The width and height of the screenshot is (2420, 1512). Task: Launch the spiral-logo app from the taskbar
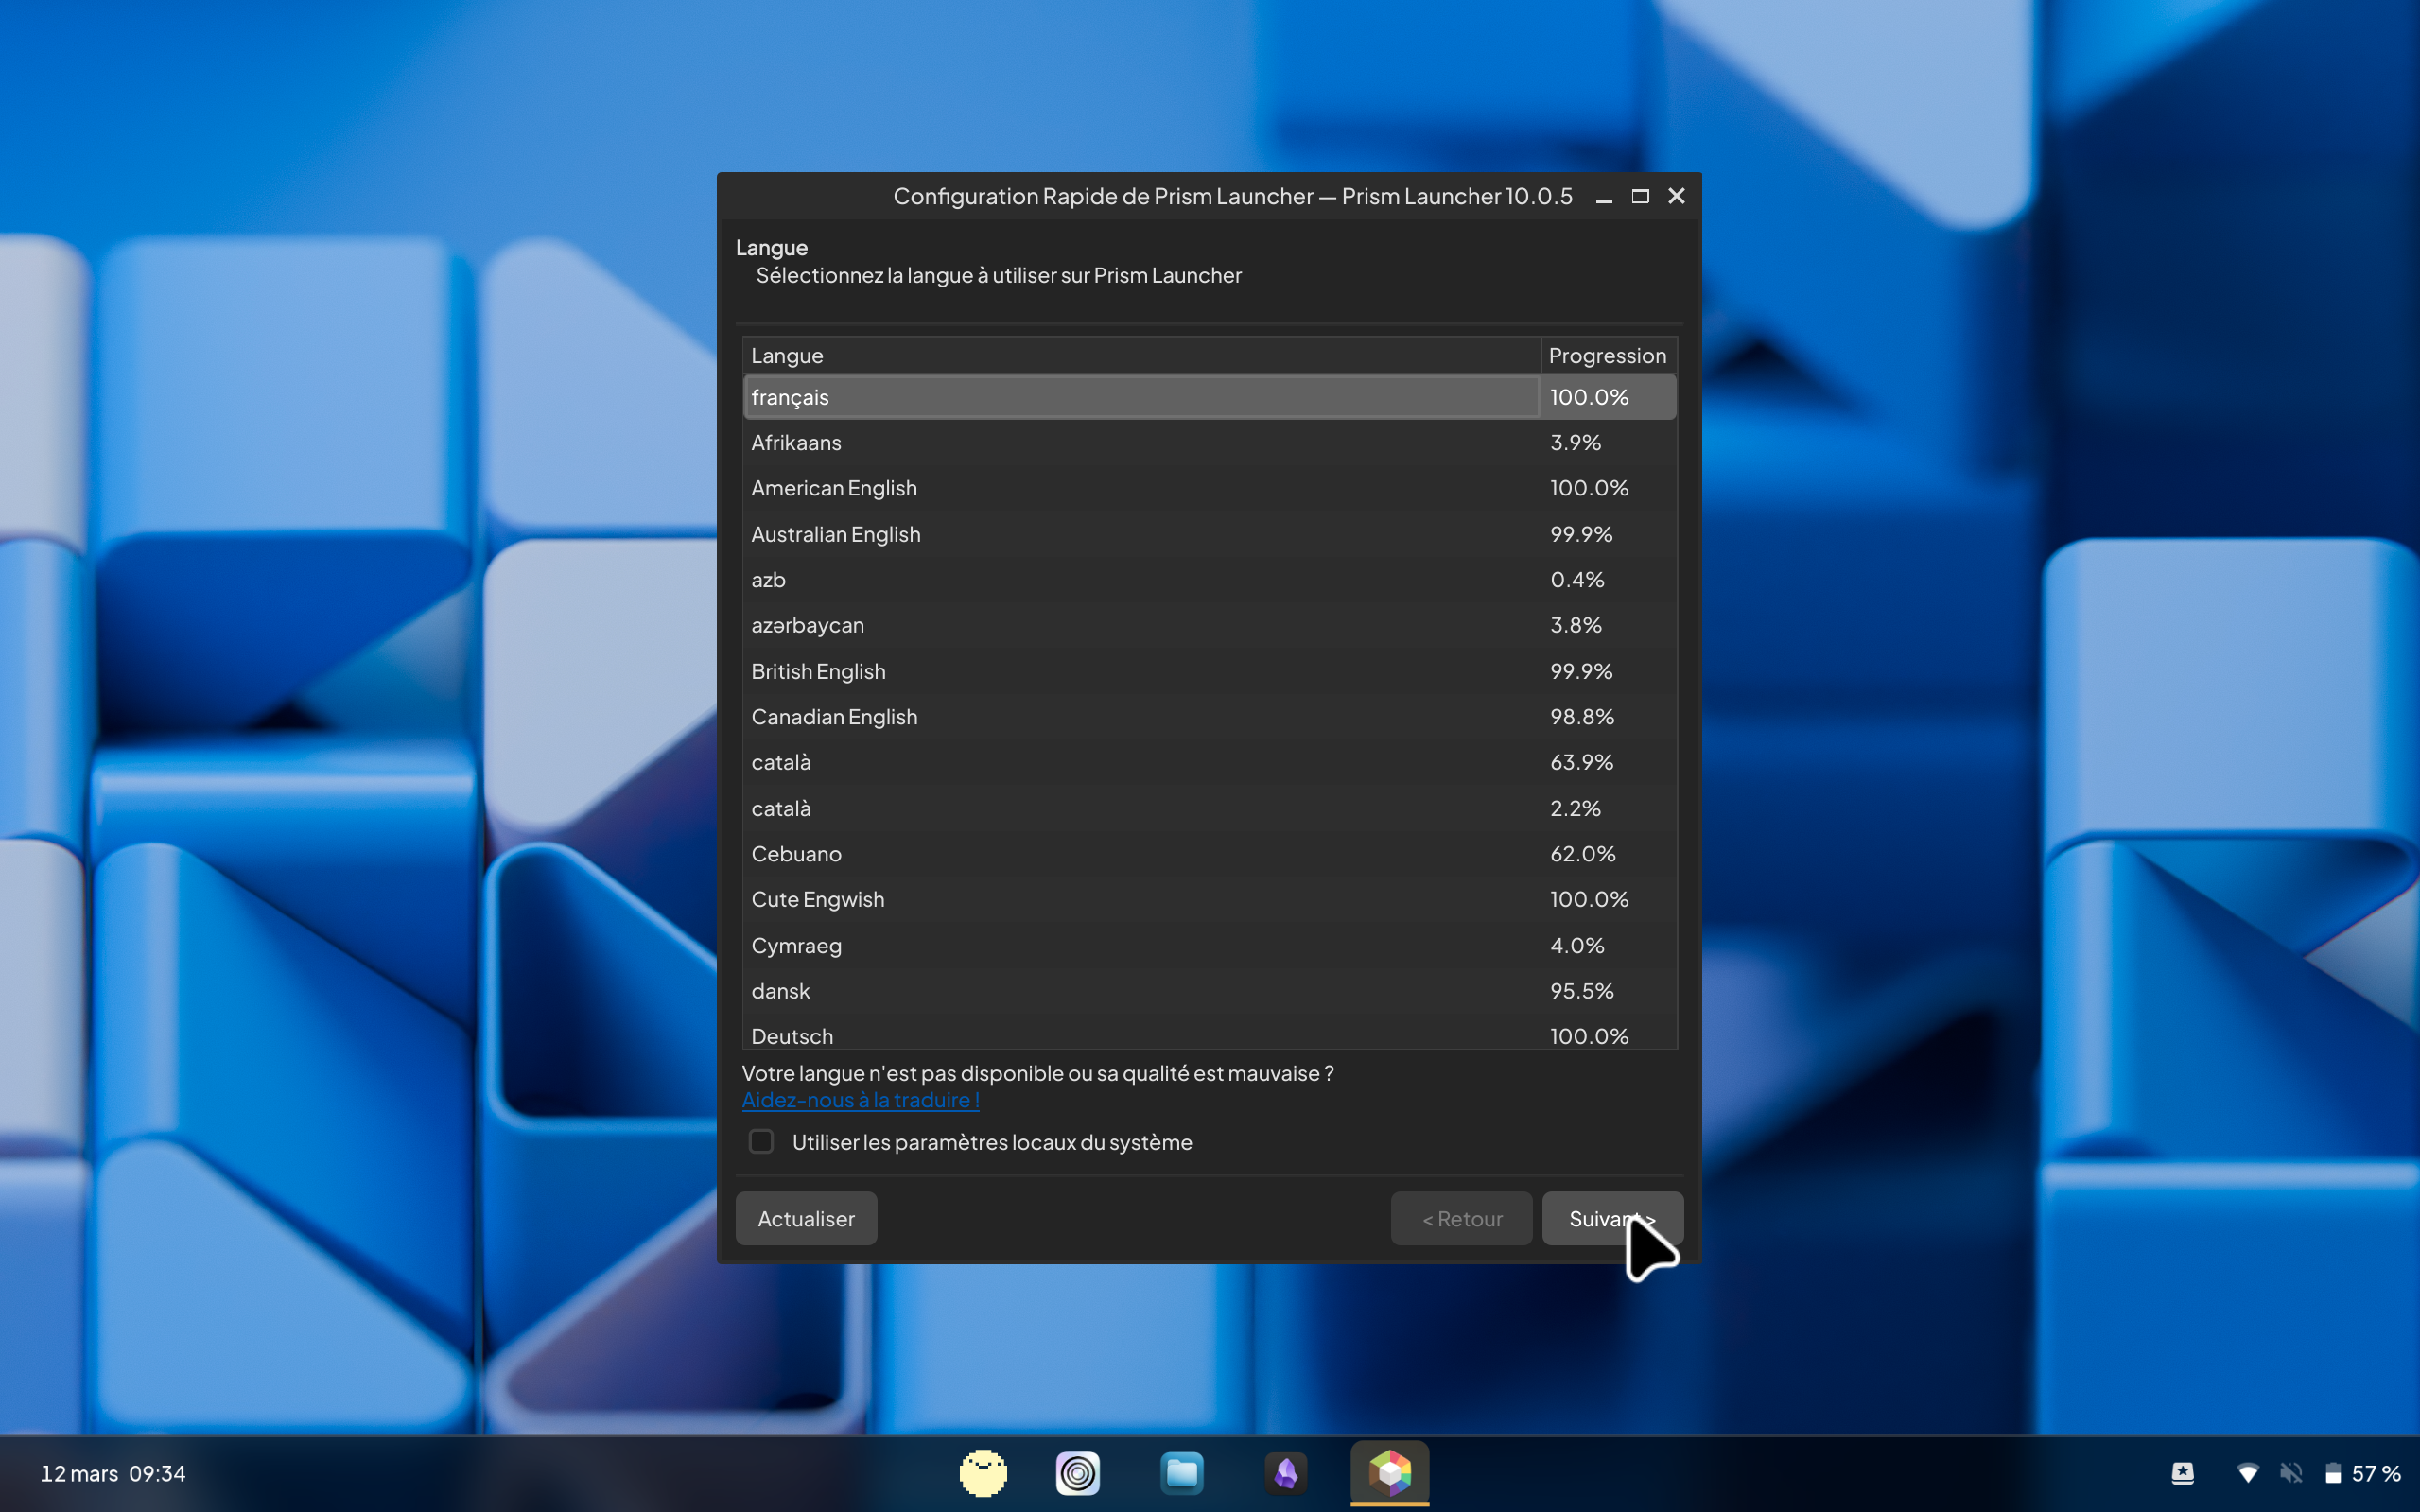pos(1078,1473)
